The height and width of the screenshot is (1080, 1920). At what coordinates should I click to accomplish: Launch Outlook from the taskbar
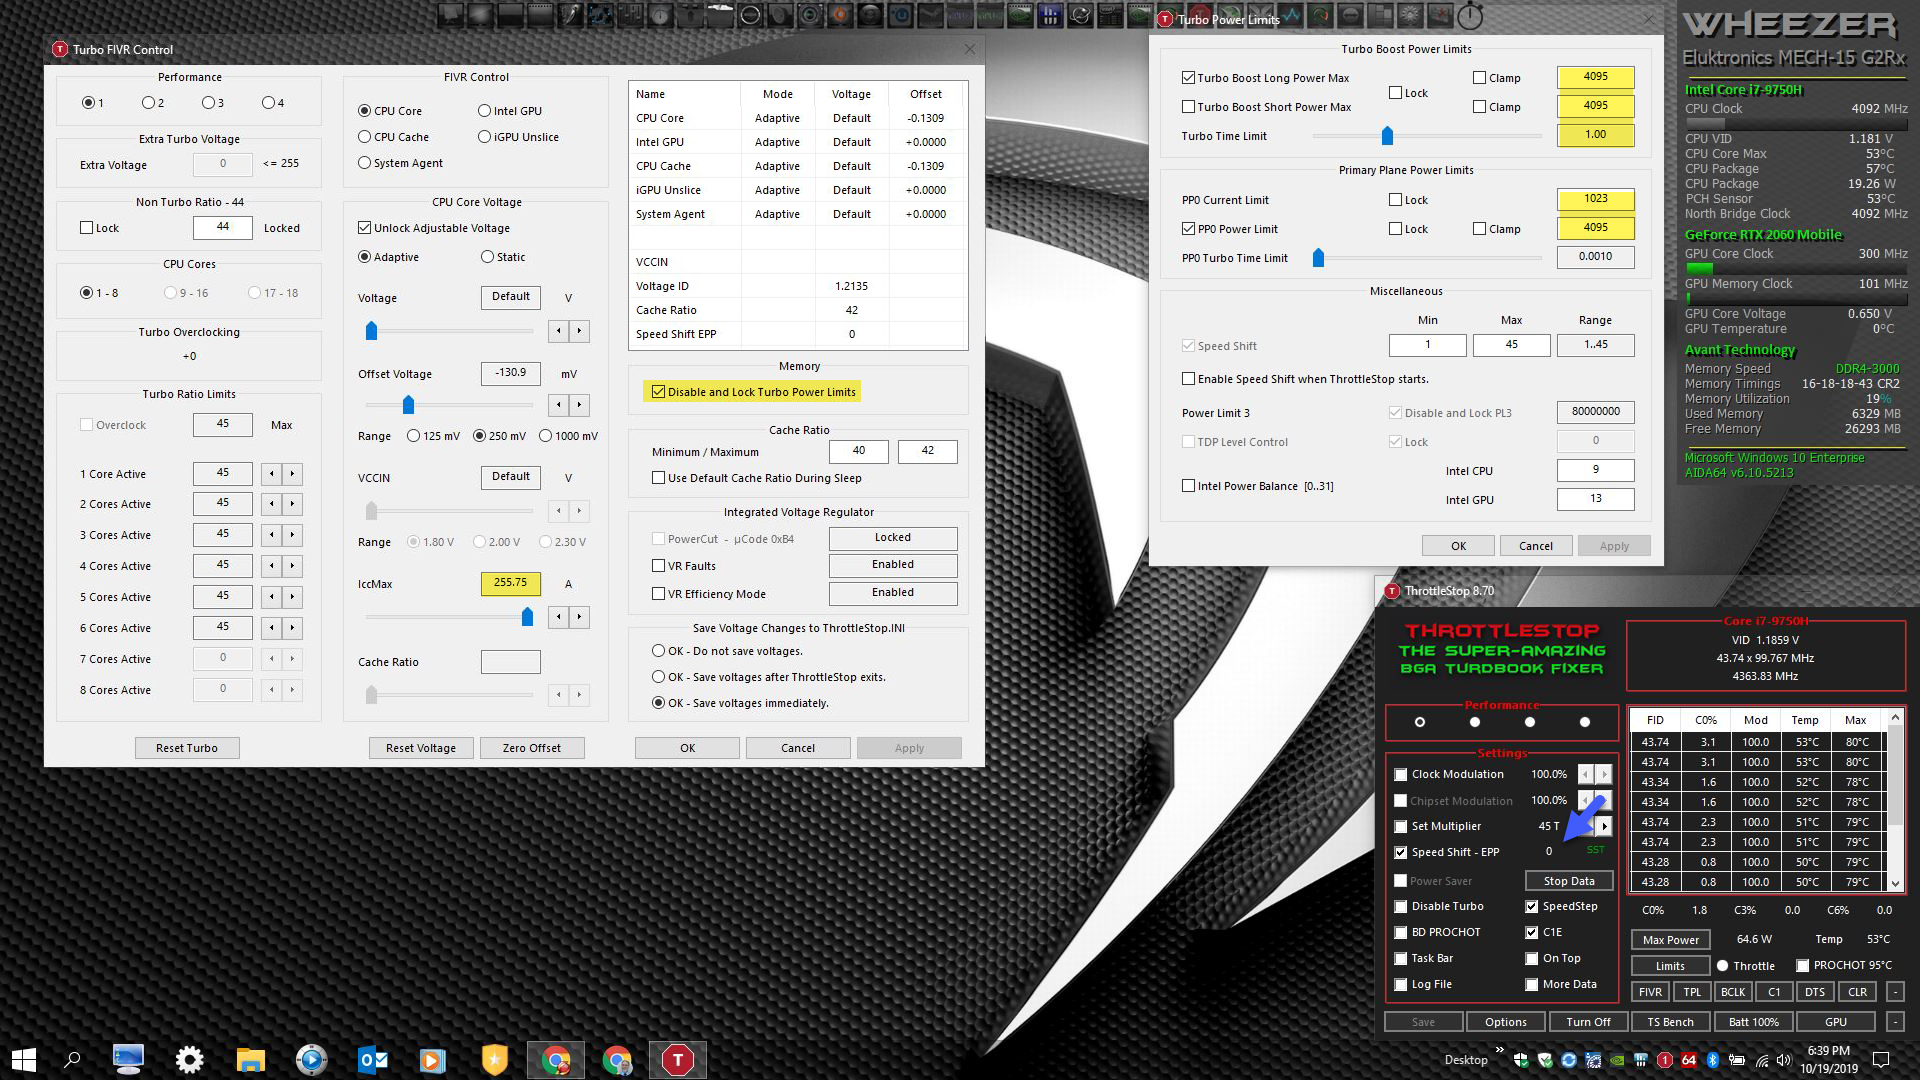(x=373, y=1059)
